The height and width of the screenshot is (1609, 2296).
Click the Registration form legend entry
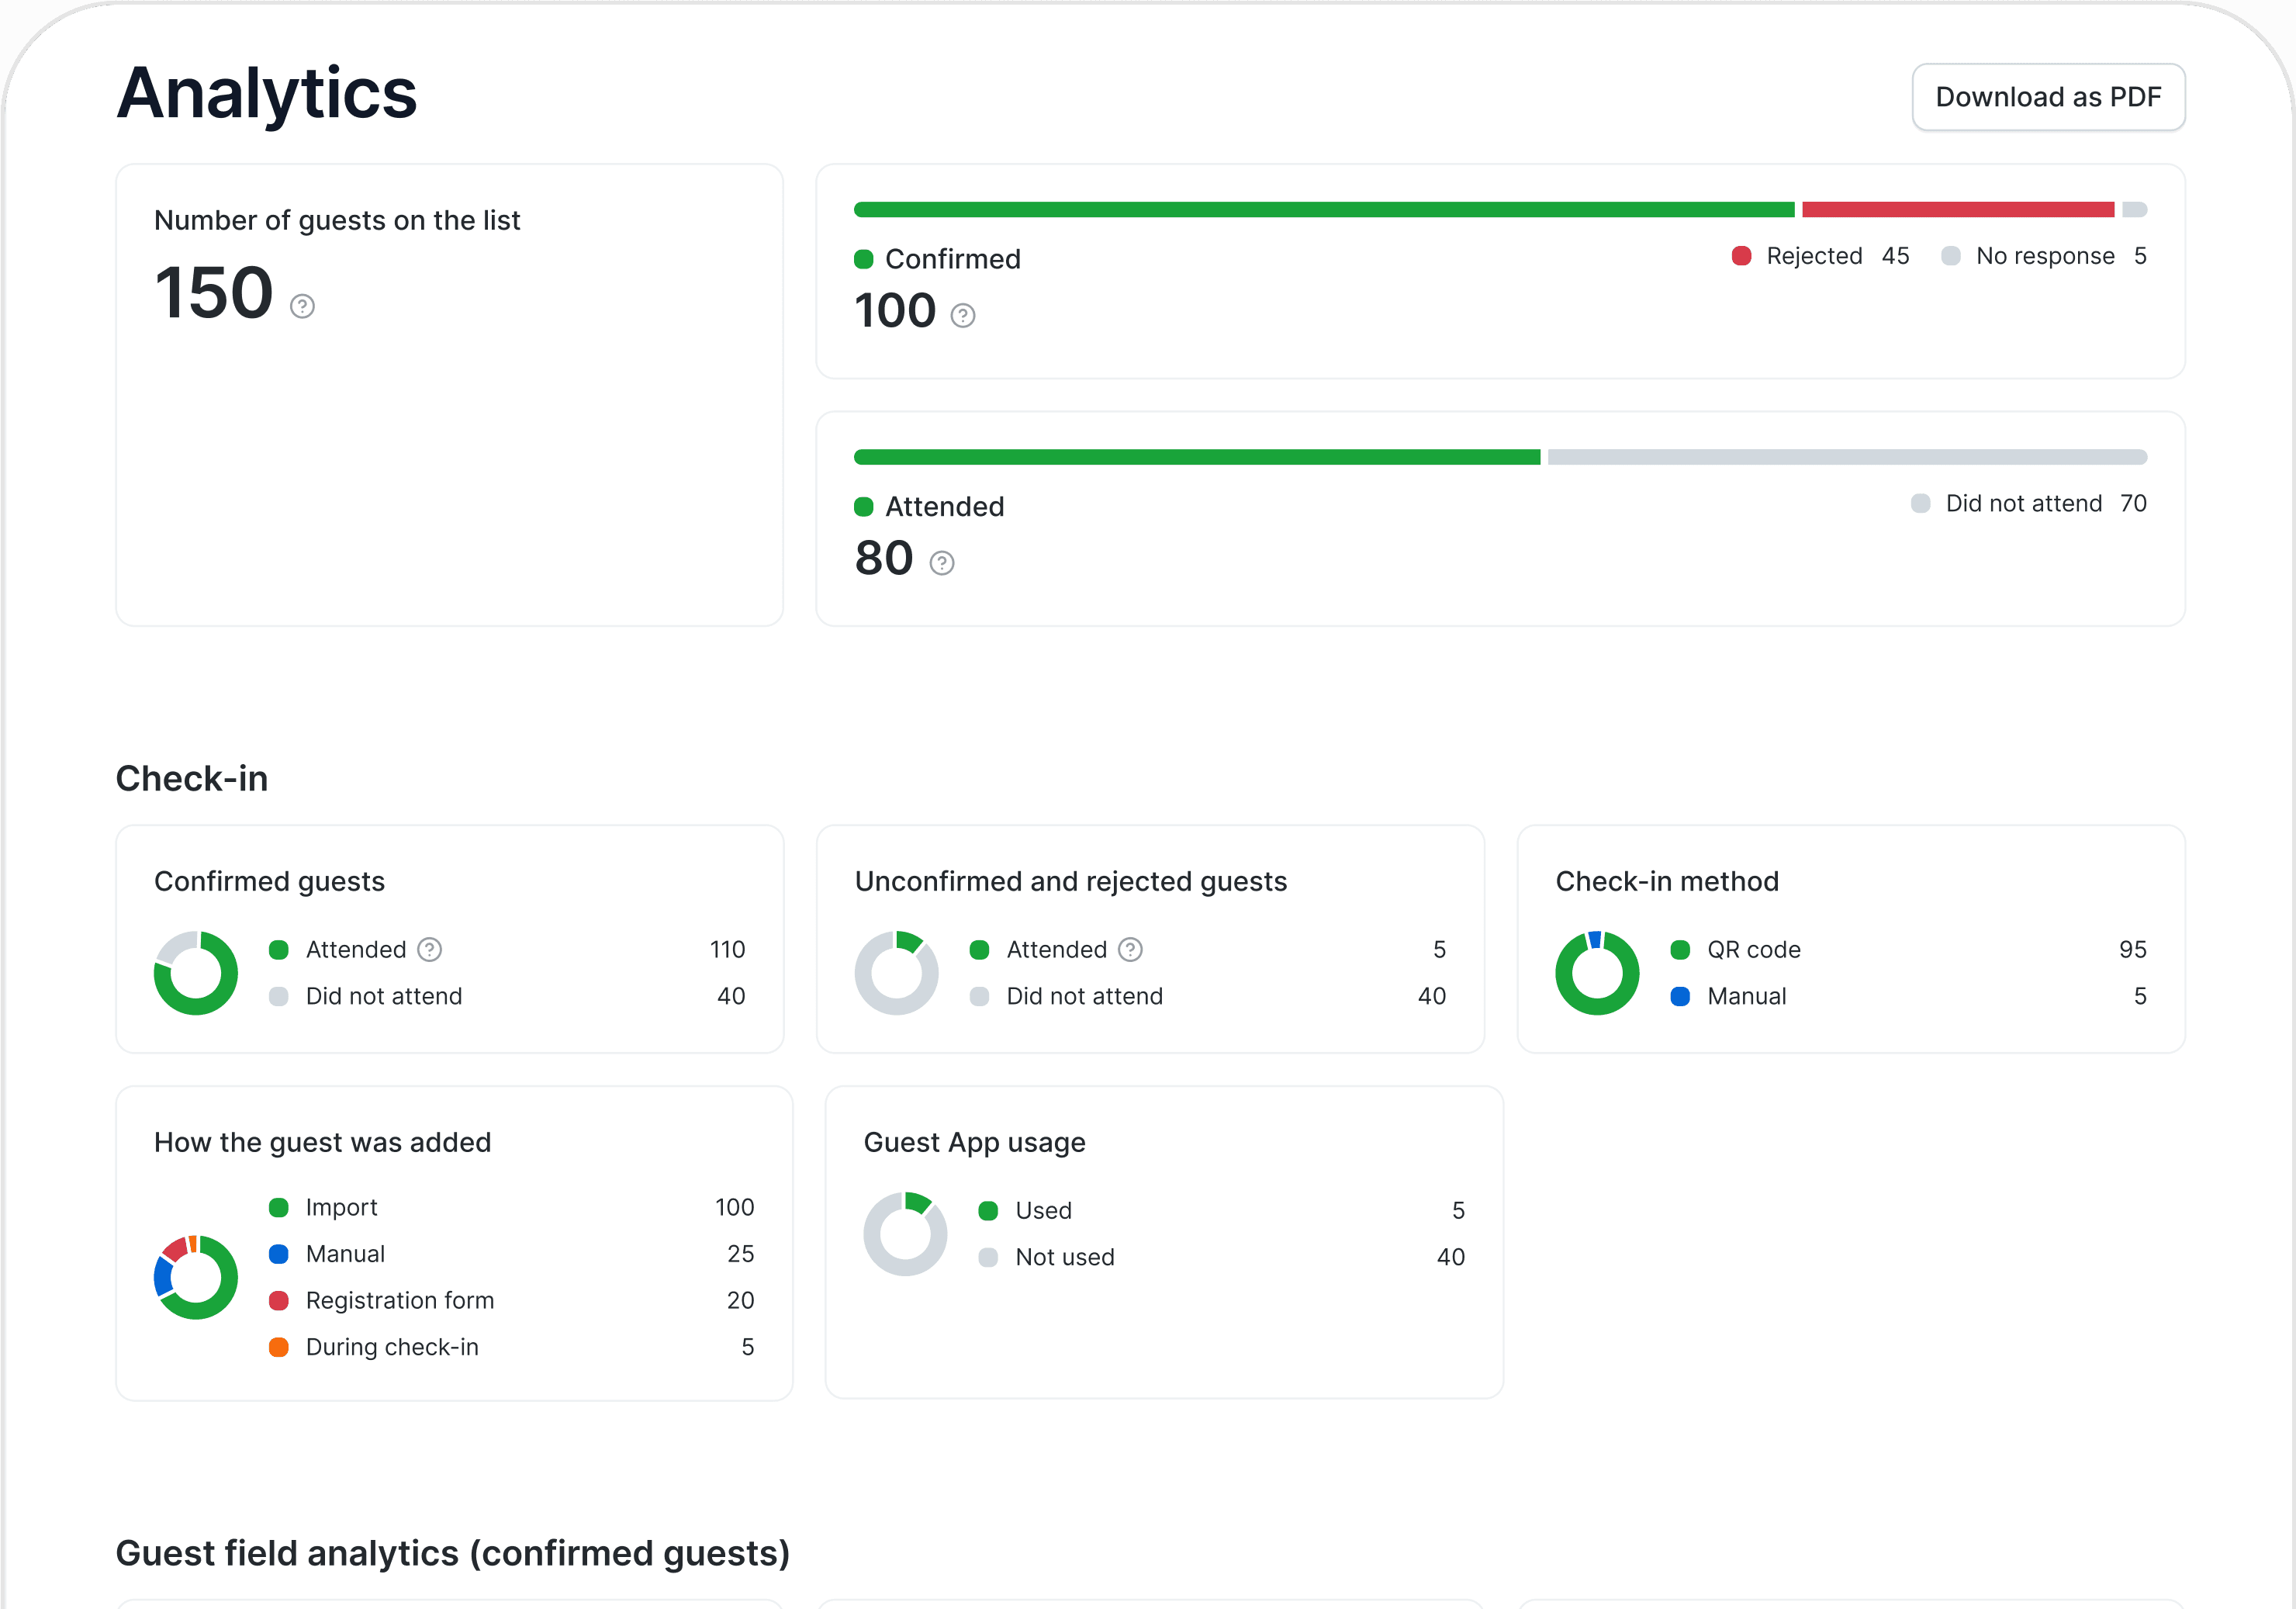[x=399, y=1300]
